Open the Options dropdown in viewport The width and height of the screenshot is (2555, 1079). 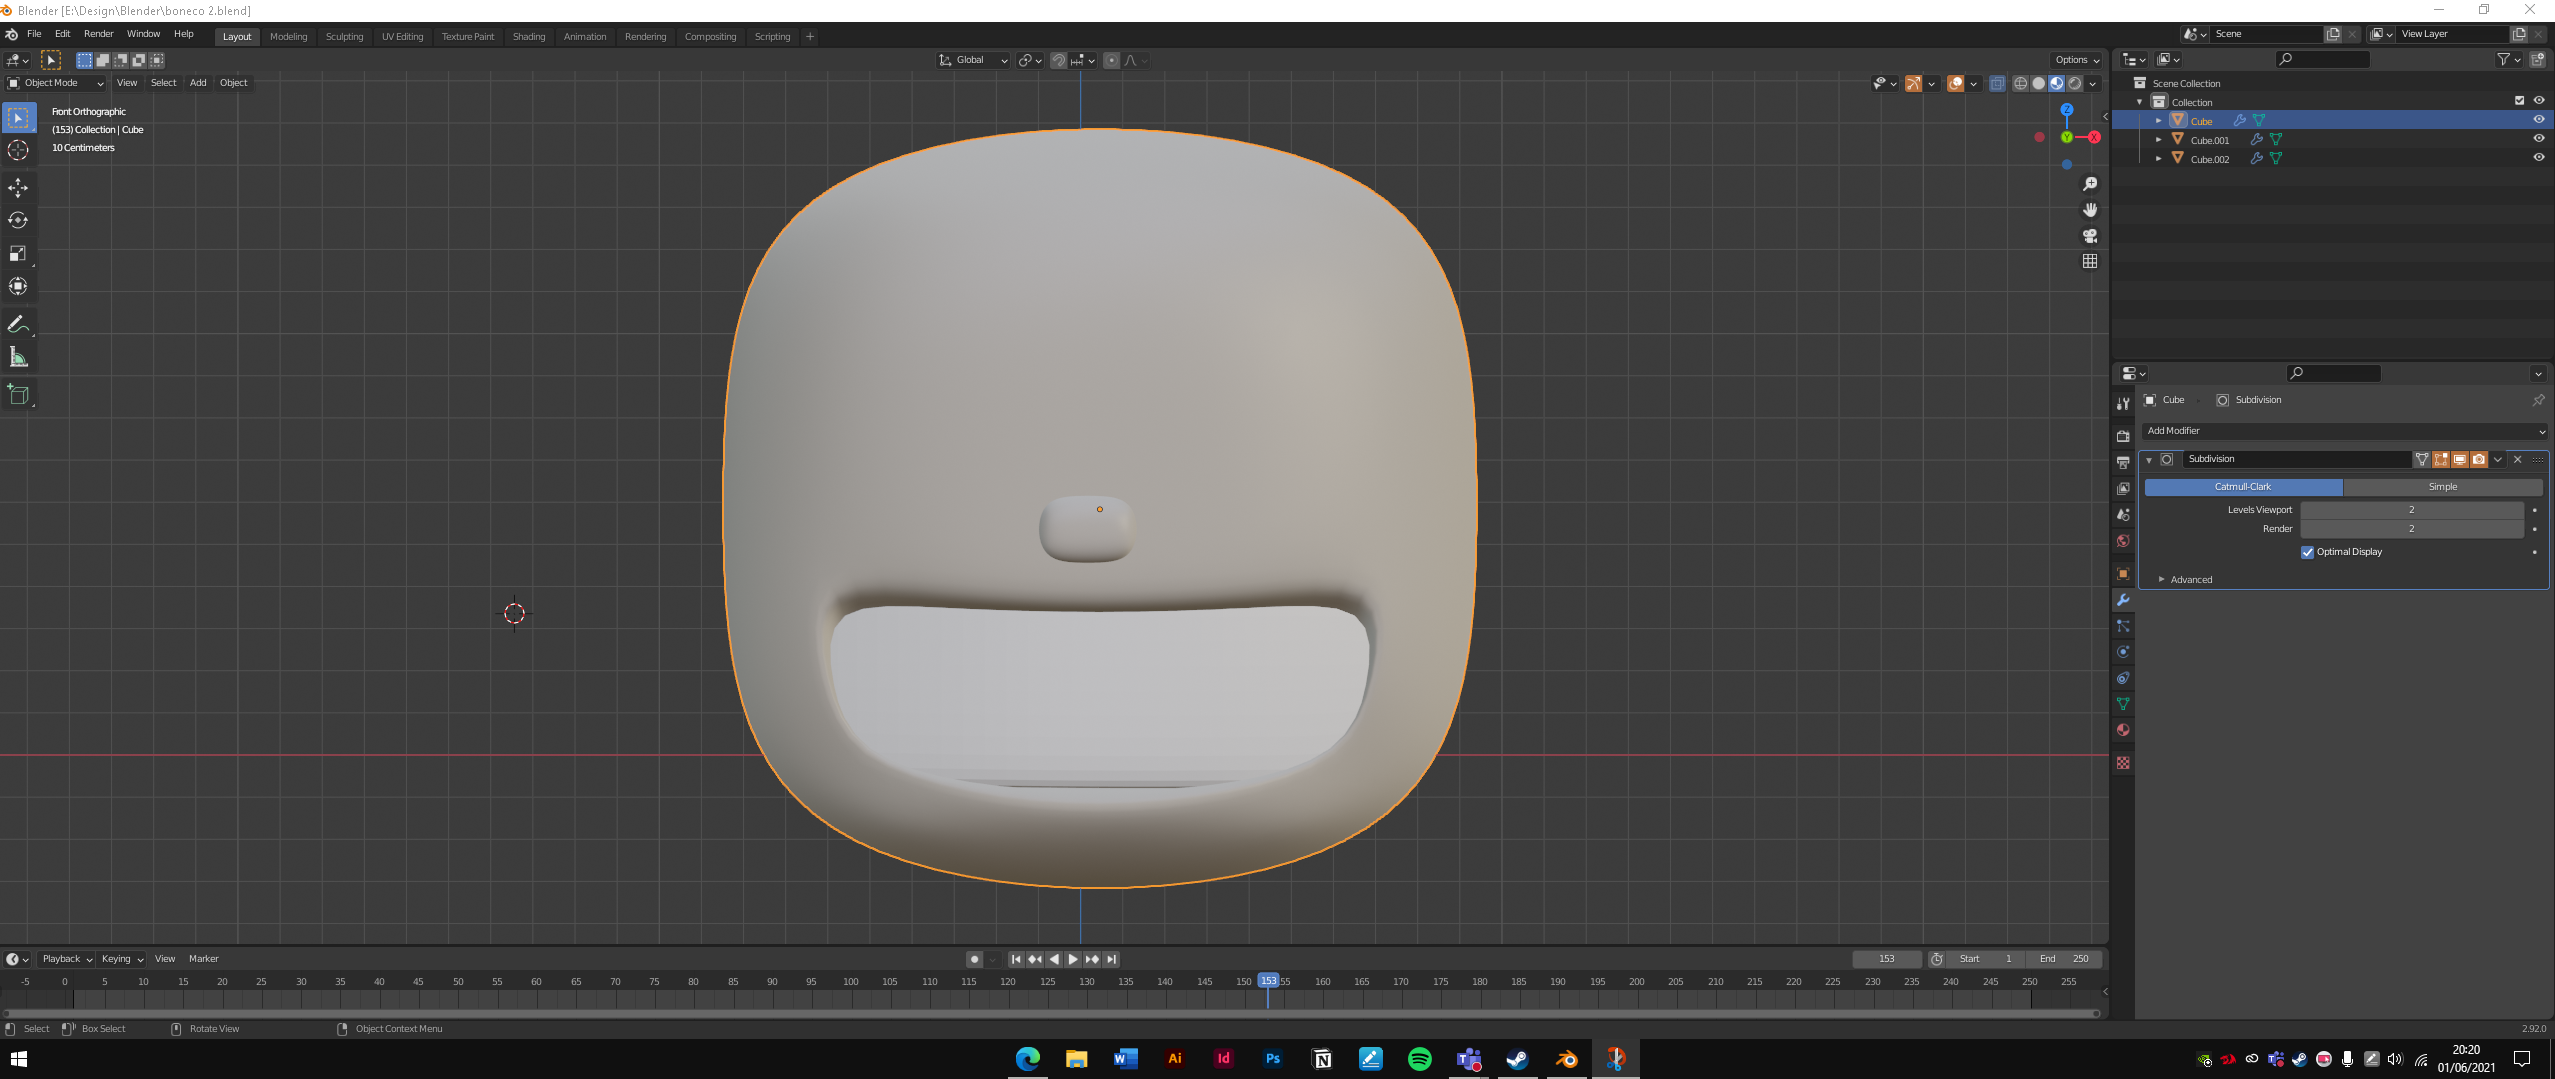2077,60
